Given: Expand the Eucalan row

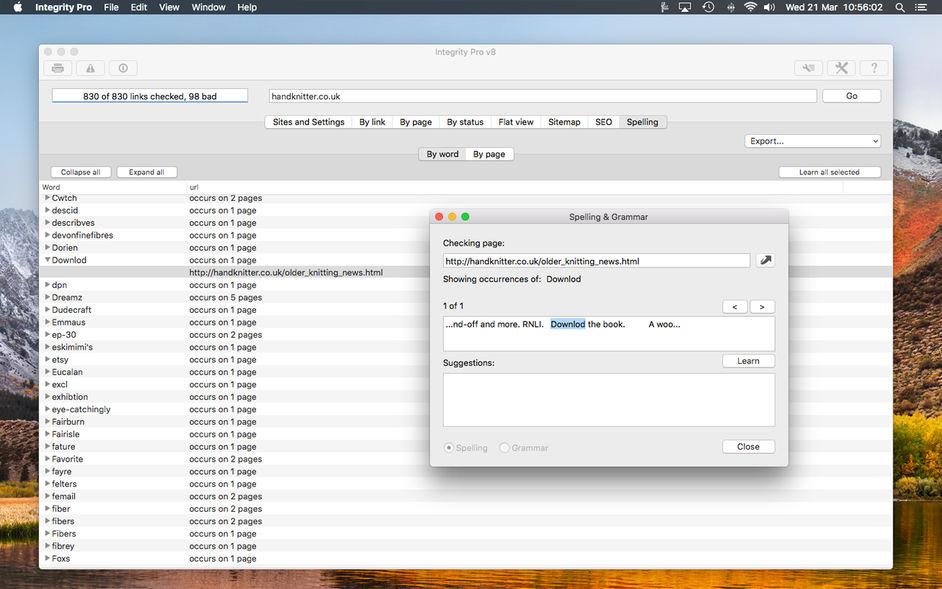Looking at the screenshot, I should pos(47,371).
